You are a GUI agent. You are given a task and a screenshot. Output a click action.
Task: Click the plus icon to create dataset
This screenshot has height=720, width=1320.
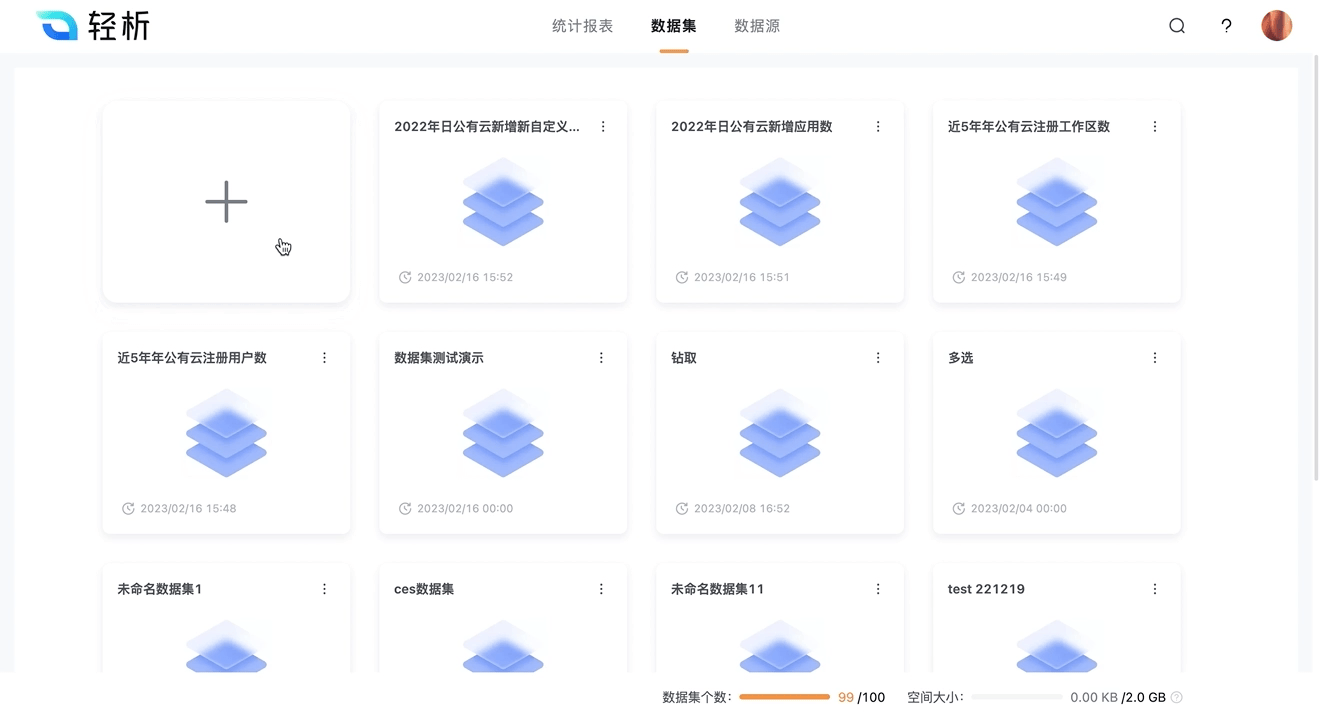pos(226,202)
